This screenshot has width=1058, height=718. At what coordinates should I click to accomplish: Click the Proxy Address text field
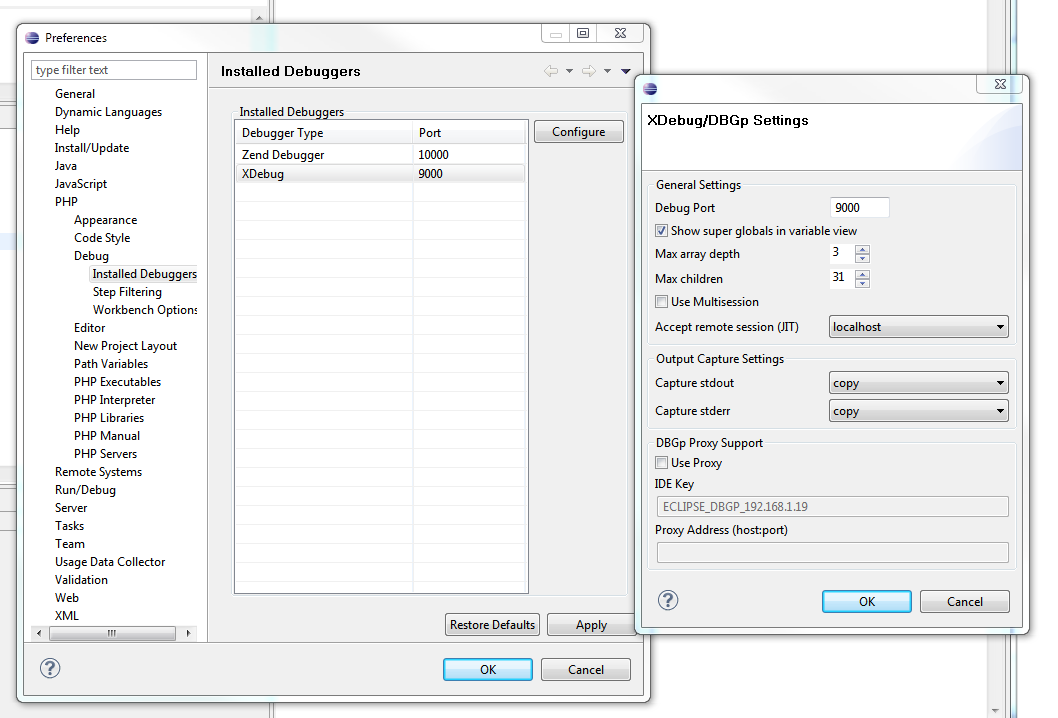click(x=833, y=553)
